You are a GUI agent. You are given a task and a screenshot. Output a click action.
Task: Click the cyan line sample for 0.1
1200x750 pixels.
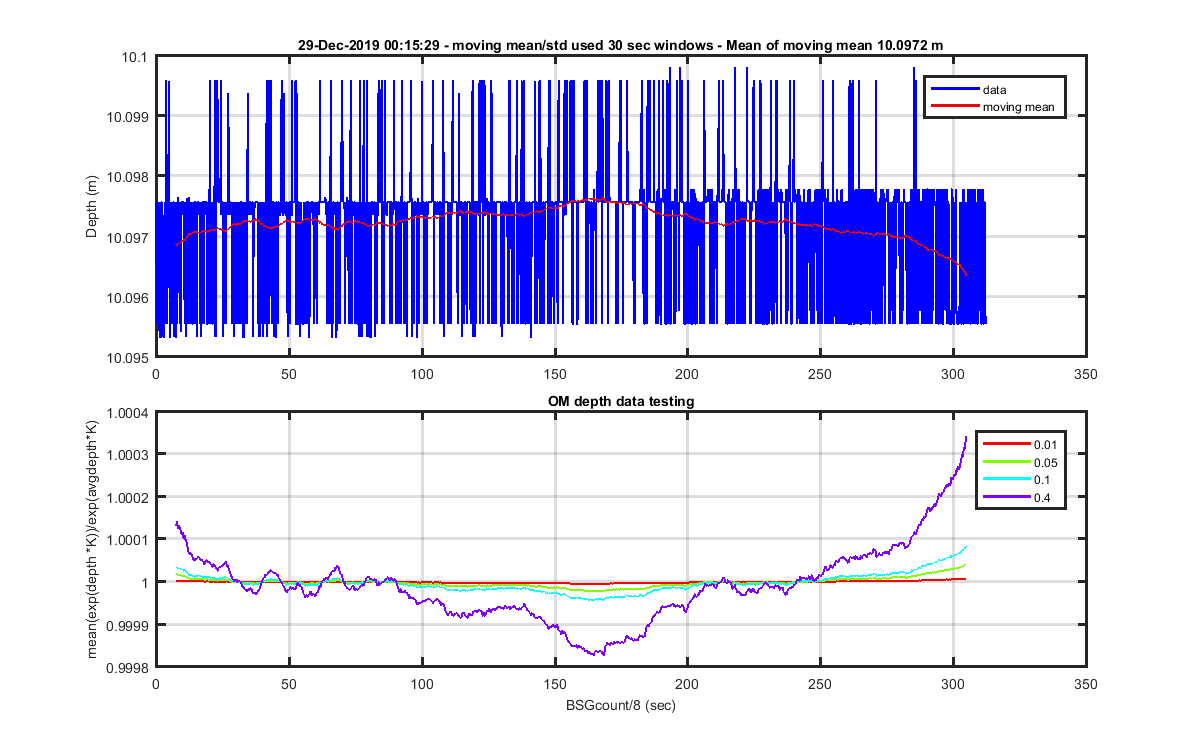tap(1007, 479)
